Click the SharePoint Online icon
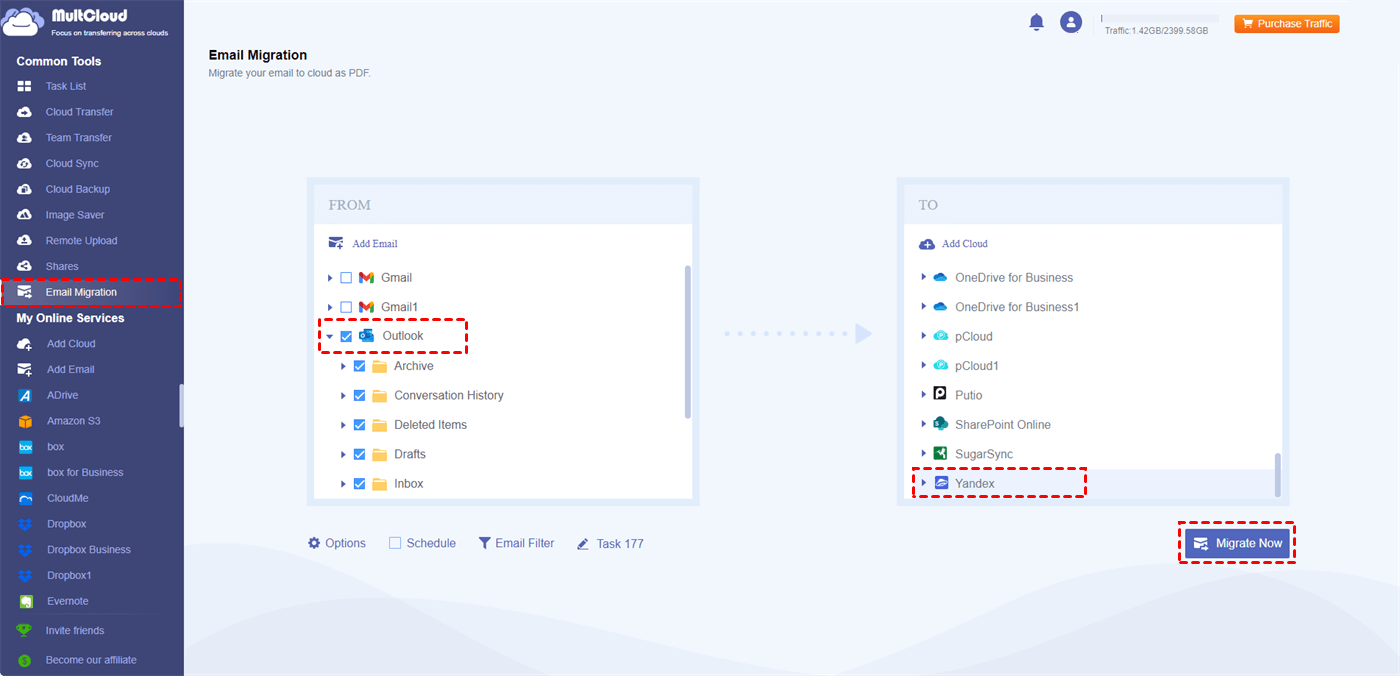The image size is (1400, 676). point(940,424)
